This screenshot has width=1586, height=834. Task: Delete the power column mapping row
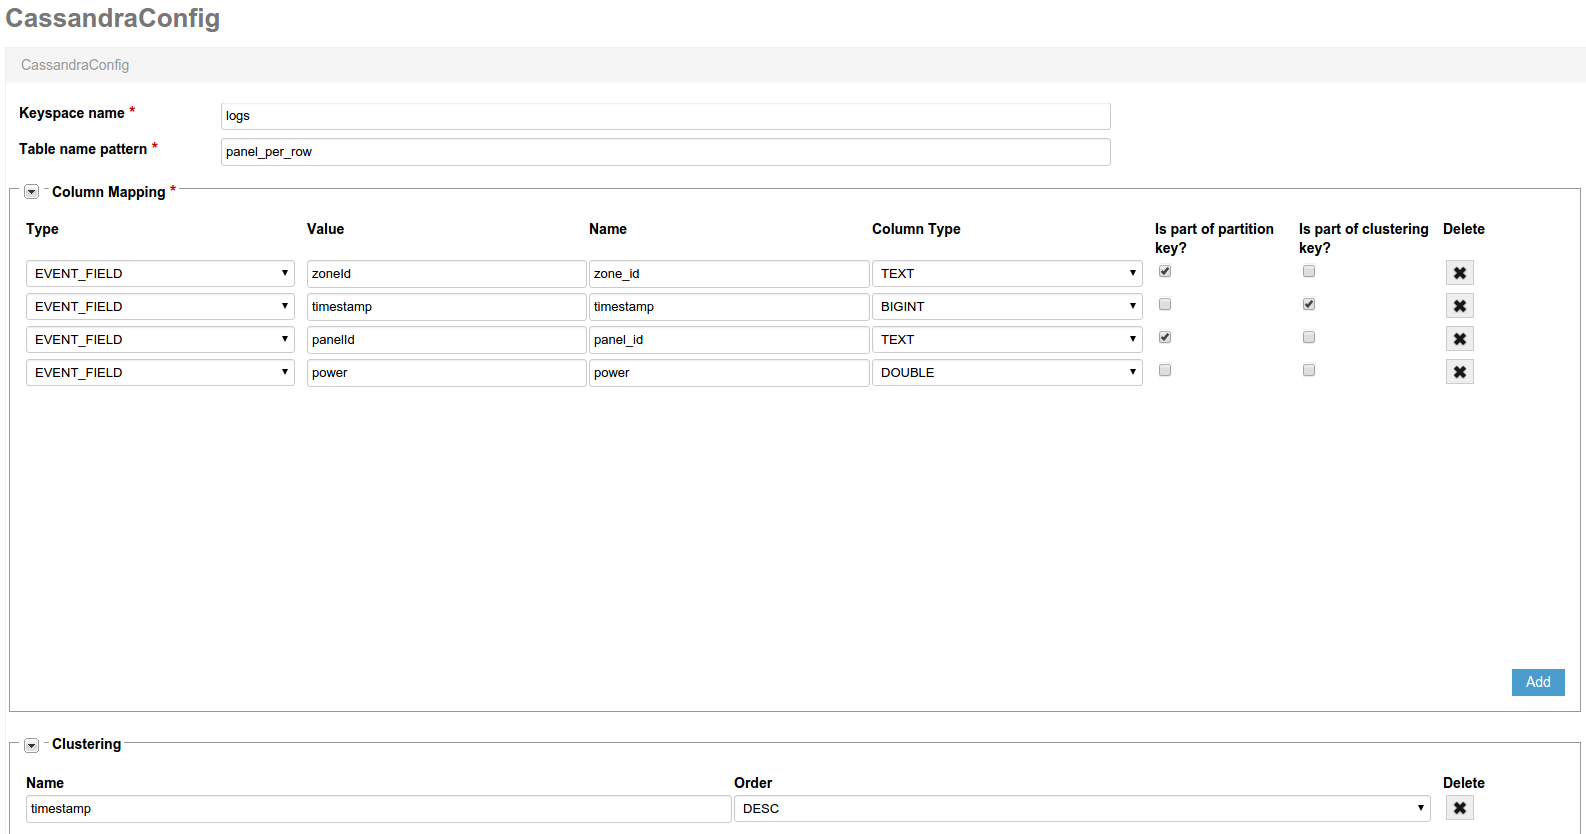tap(1459, 372)
